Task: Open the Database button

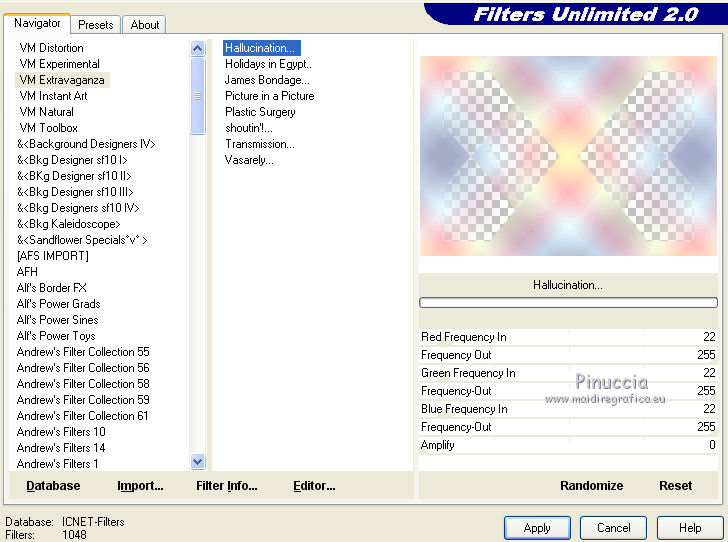Action: 53,486
